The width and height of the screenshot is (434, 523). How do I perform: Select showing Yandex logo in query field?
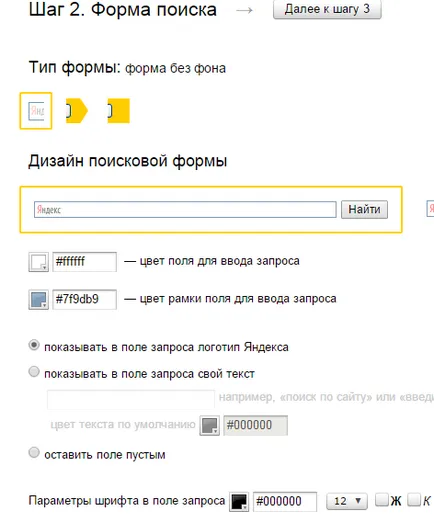point(34,345)
